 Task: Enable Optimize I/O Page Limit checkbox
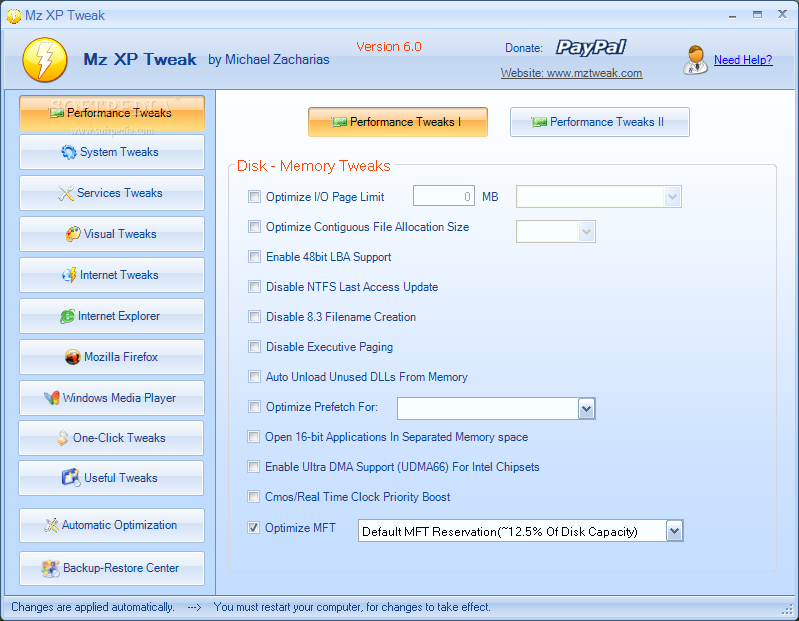pyautogui.click(x=254, y=197)
